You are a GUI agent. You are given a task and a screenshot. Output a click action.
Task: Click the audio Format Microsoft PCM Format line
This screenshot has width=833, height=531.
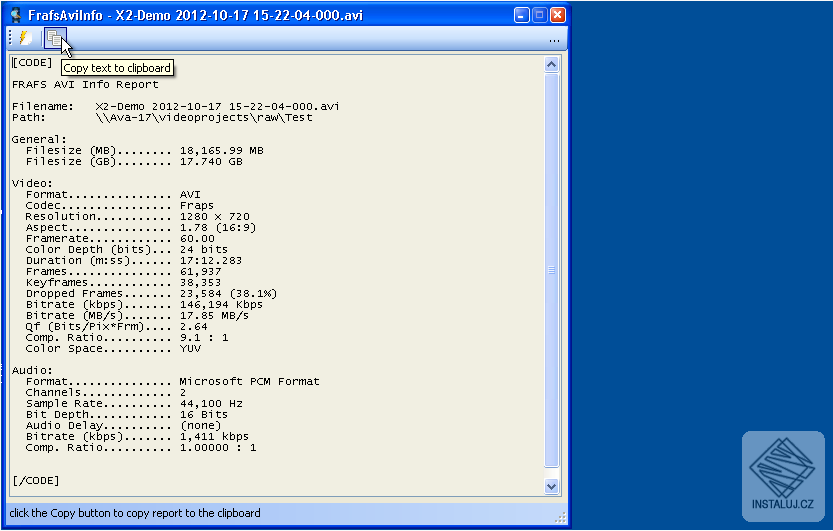click(x=173, y=382)
